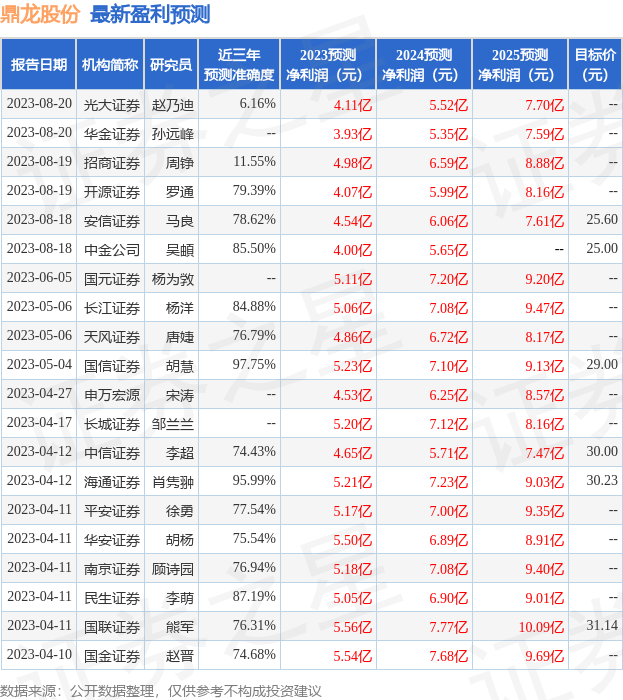
Task: Click the 最新盈利预测 heading
Action: coord(150,14)
